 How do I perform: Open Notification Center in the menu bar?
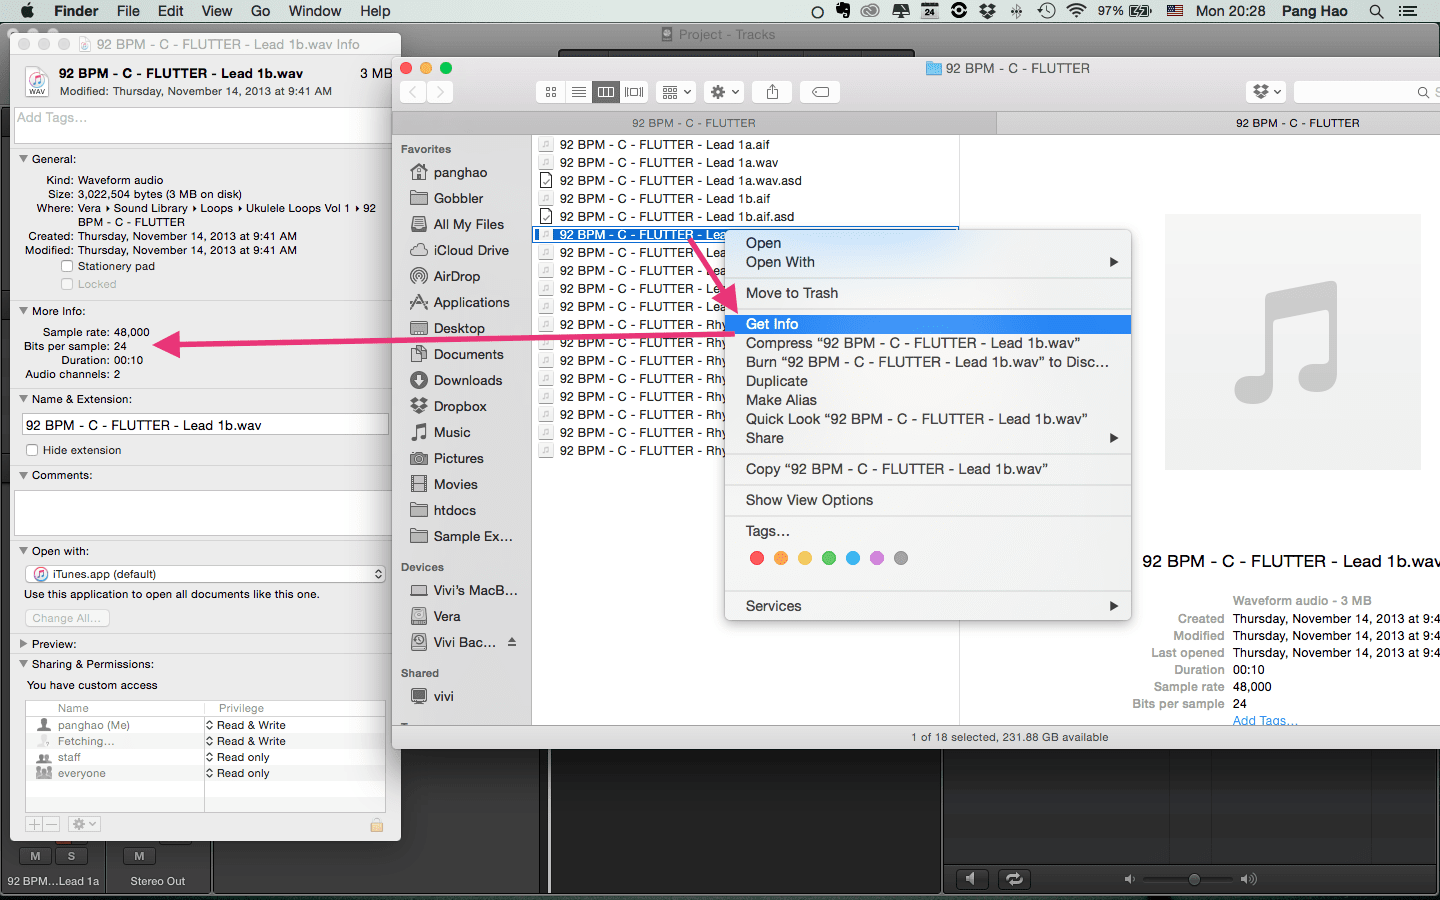1408,11
